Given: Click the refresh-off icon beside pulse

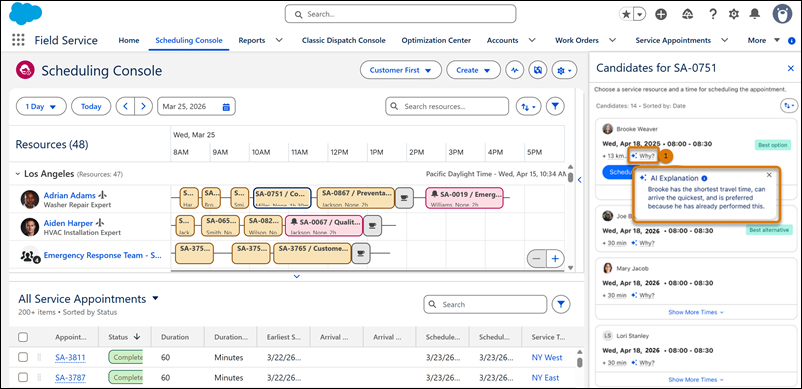Looking at the screenshot, I should click(538, 70).
